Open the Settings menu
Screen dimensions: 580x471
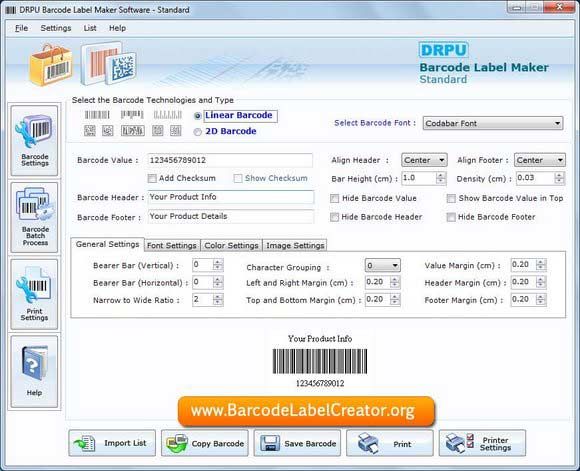[56, 28]
